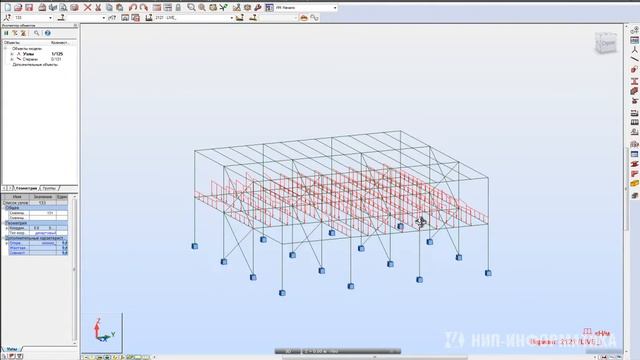Expand the Стержни tree node
Screen dimensions: 640x360
pyautogui.click(x=11, y=59)
